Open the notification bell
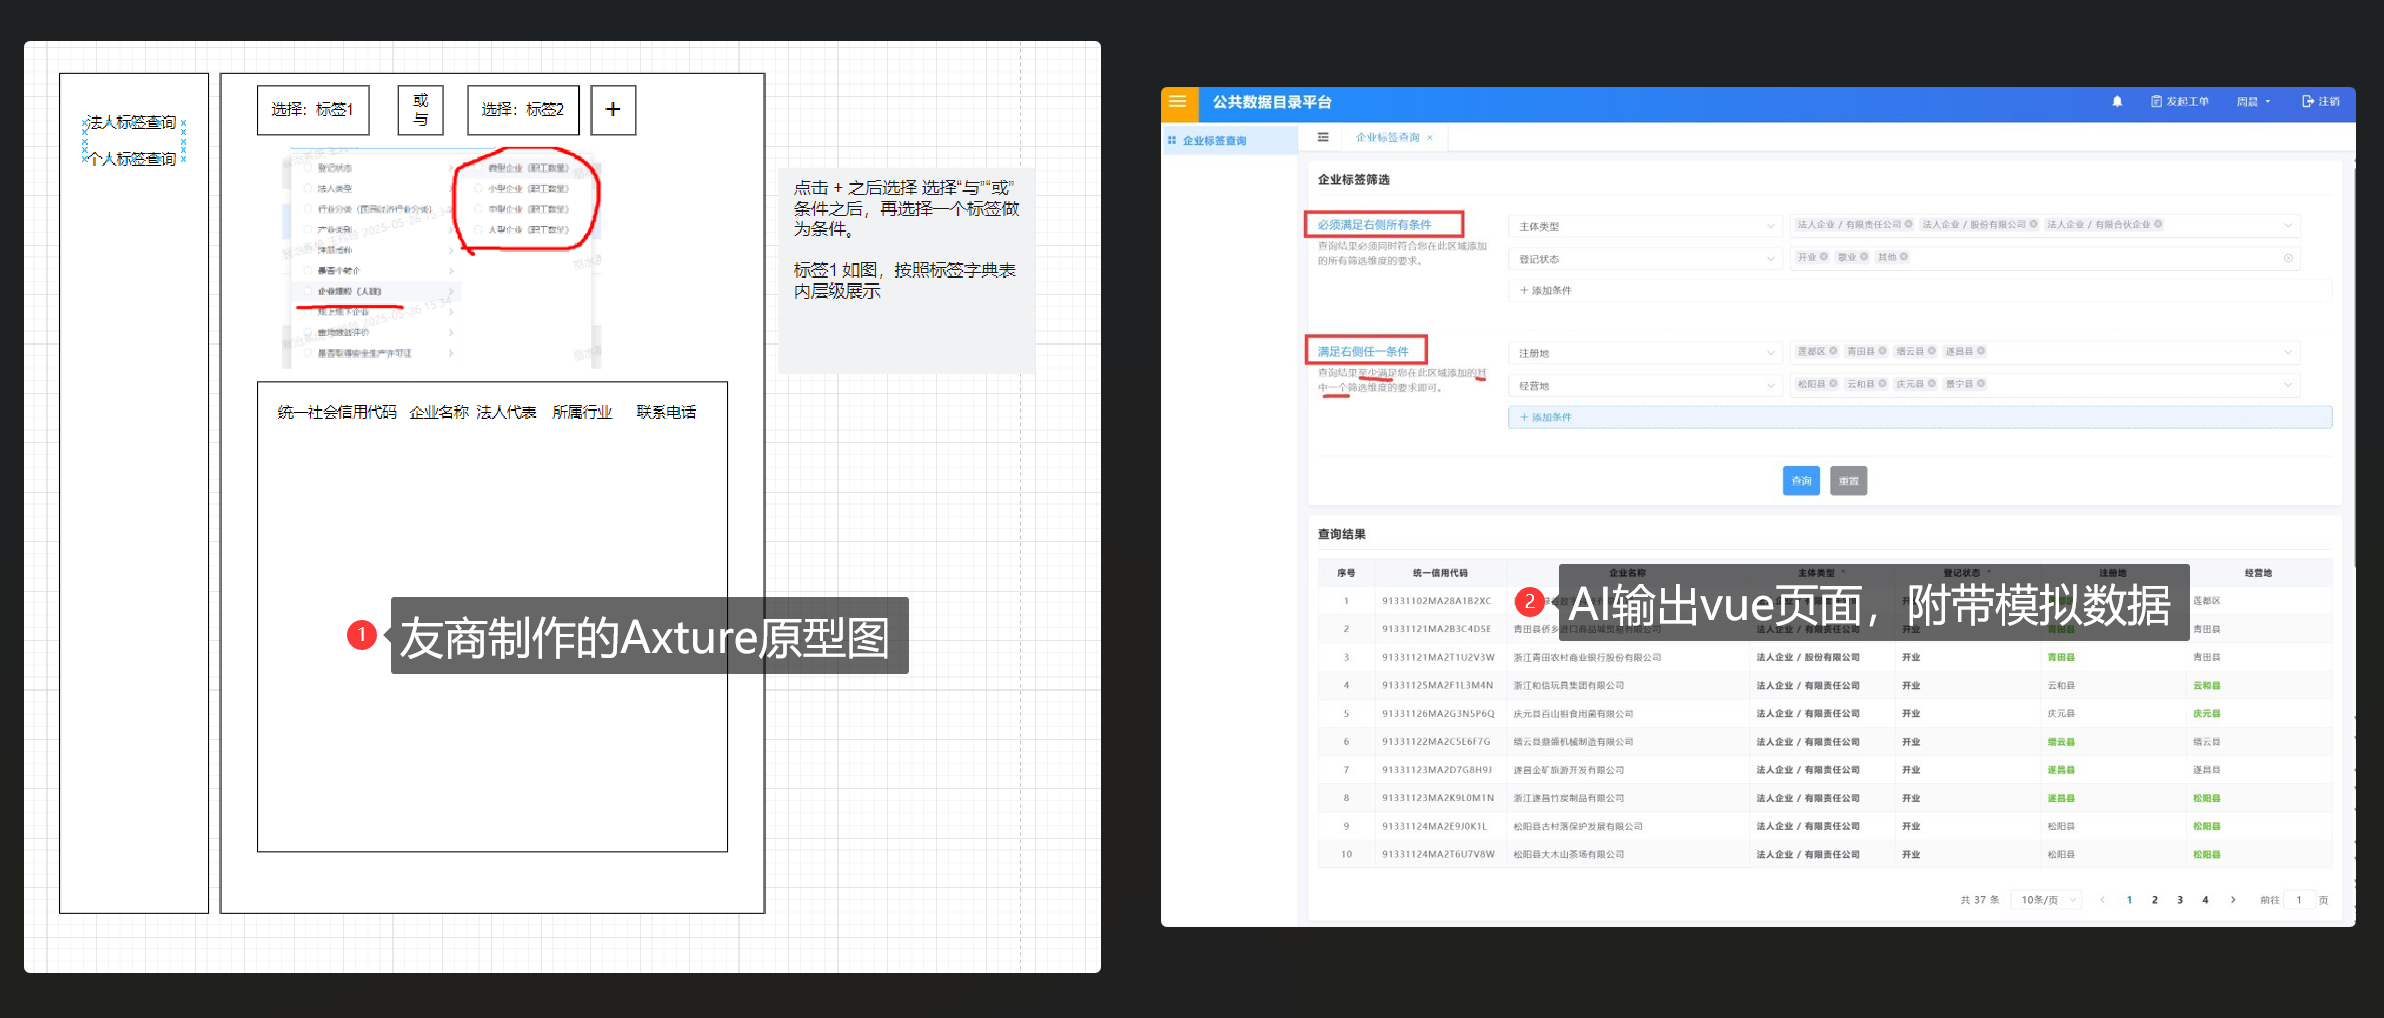 pyautogui.click(x=2117, y=102)
